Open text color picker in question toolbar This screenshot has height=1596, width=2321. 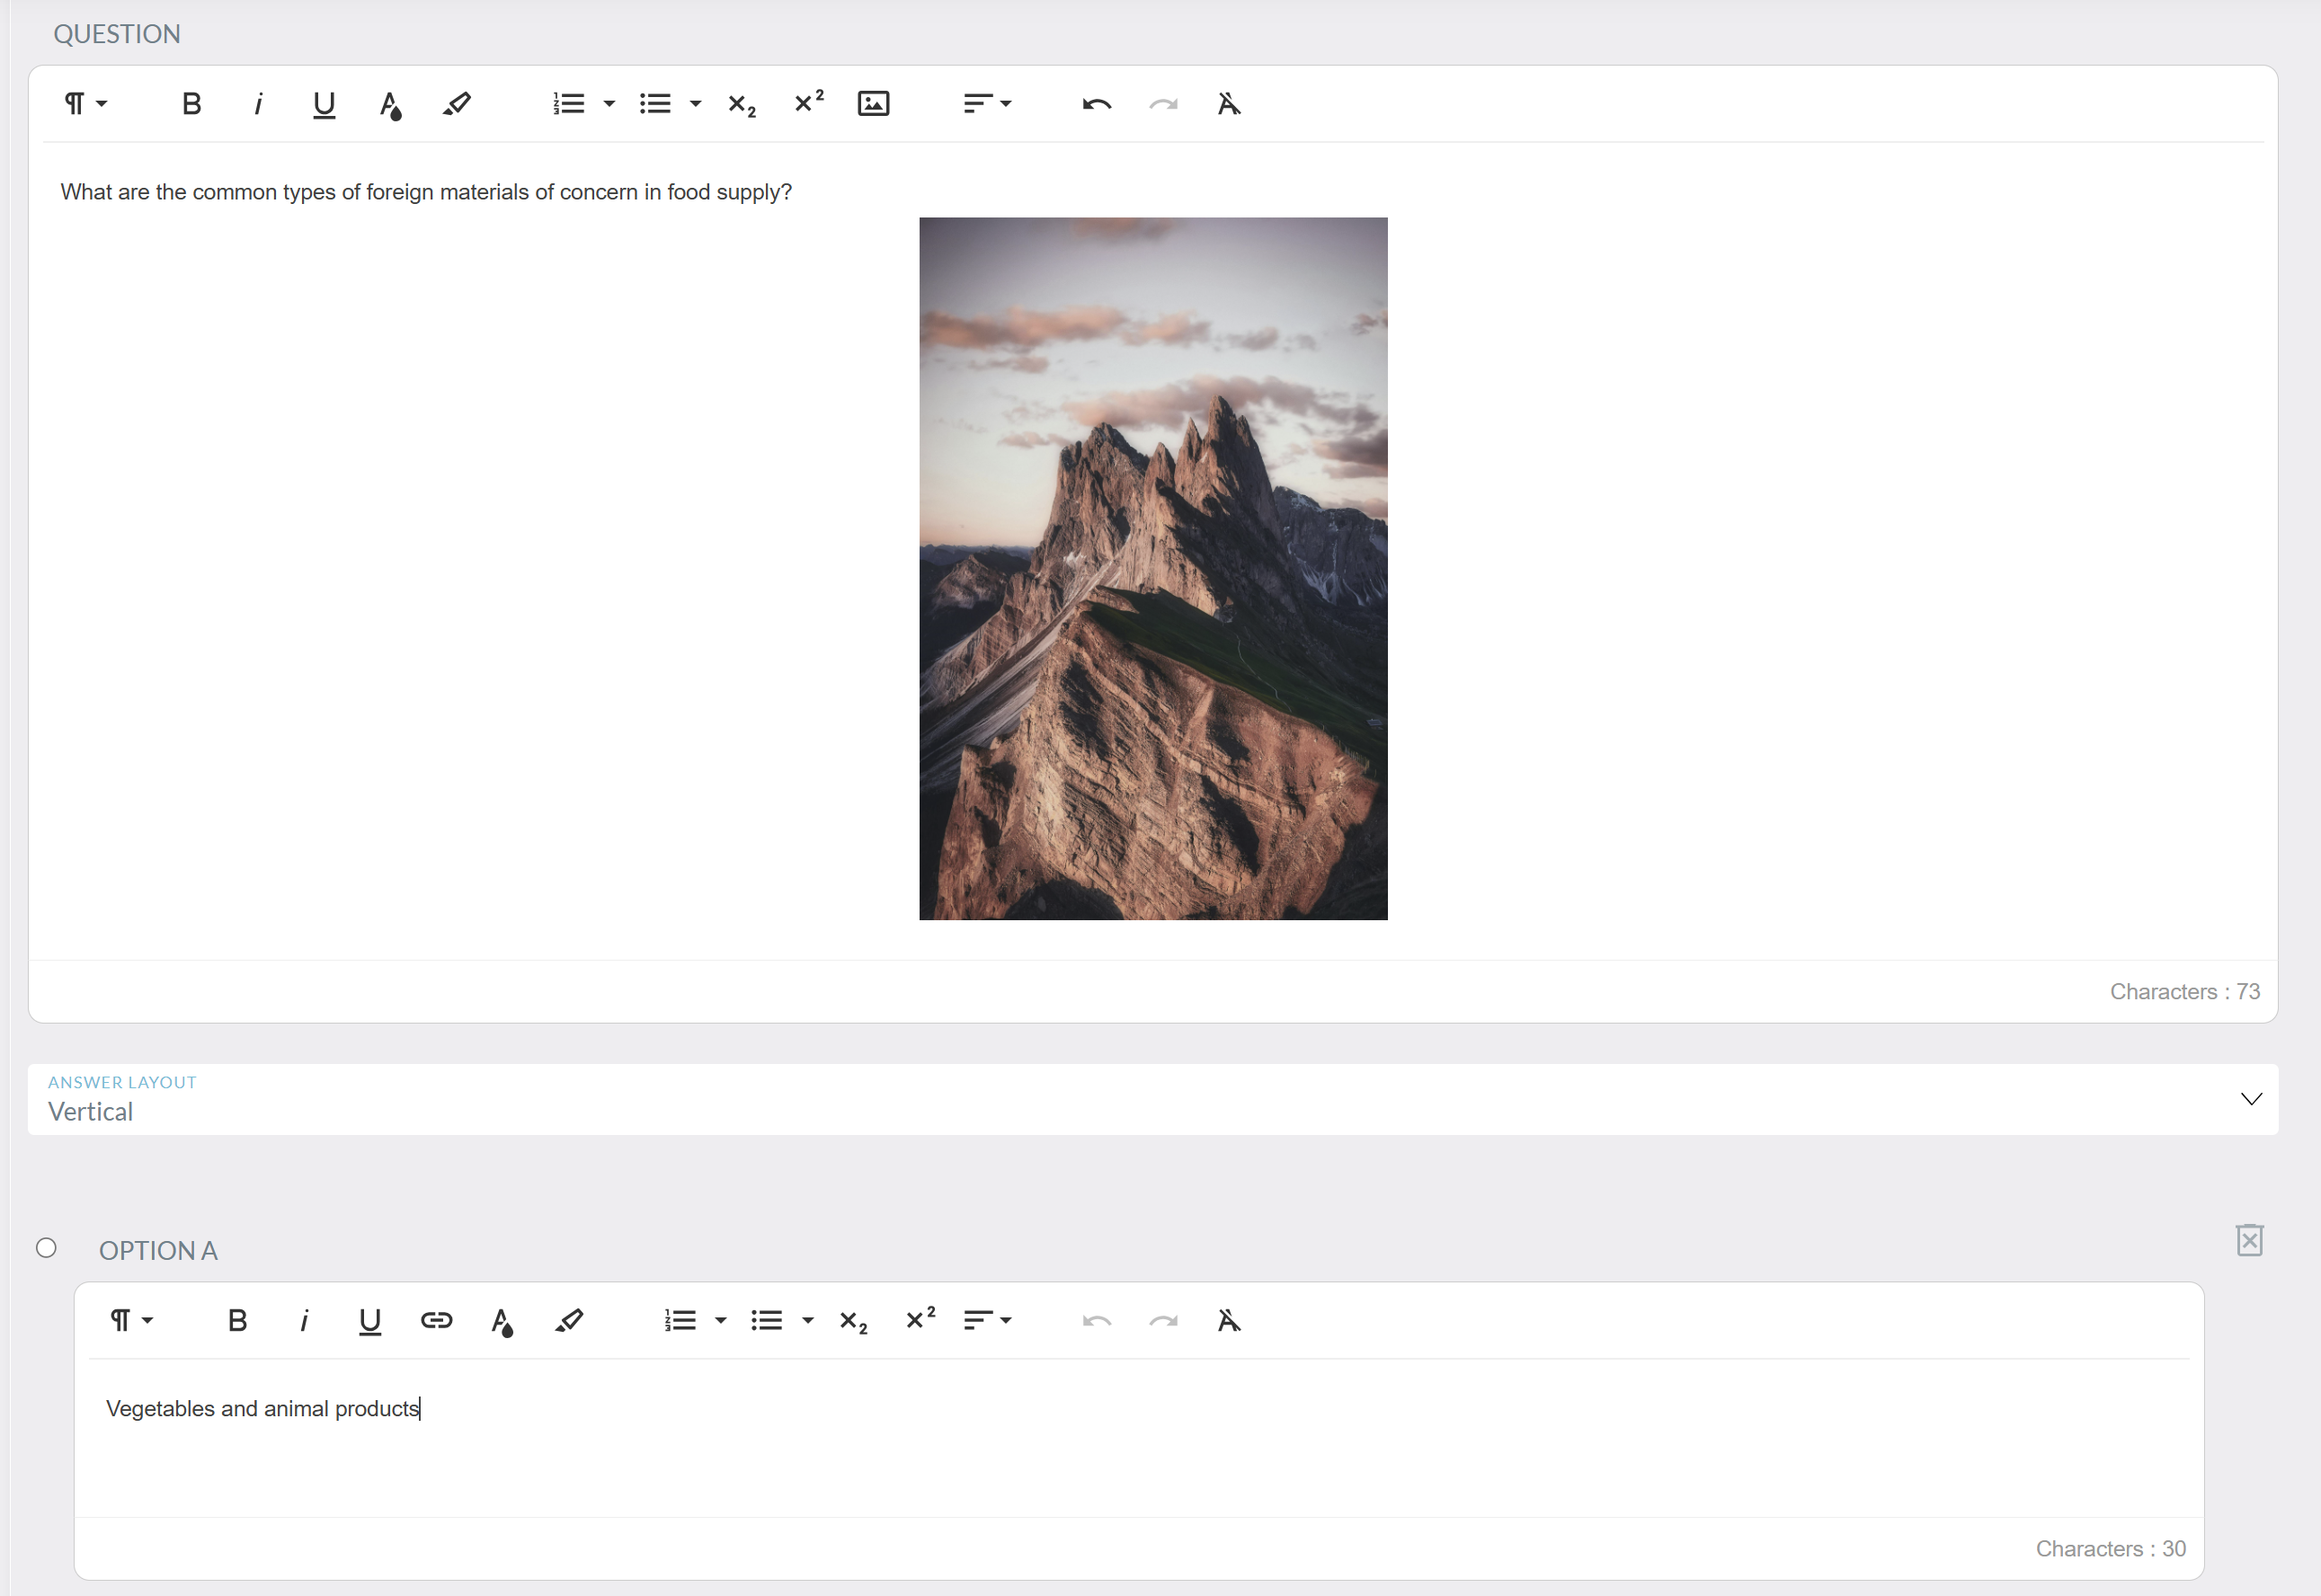coord(390,105)
